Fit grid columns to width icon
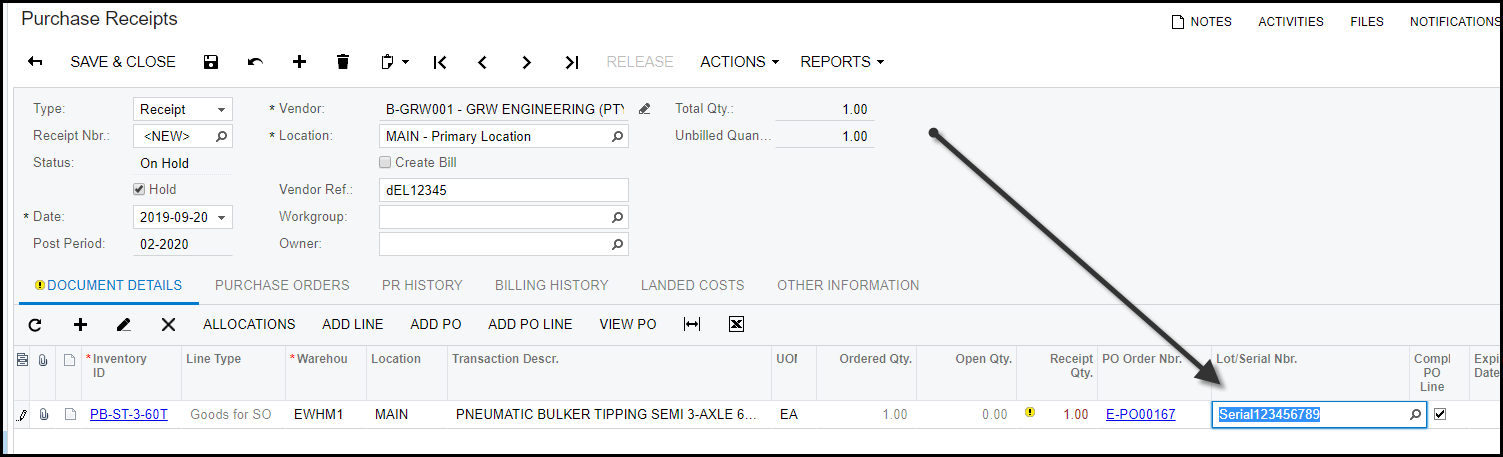The height and width of the screenshot is (457, 1503). coord(692,324)
